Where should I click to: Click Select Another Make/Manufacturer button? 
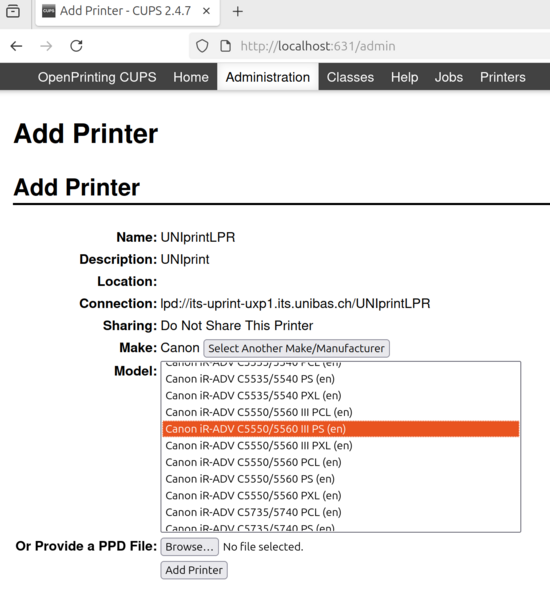pos(296,348)
